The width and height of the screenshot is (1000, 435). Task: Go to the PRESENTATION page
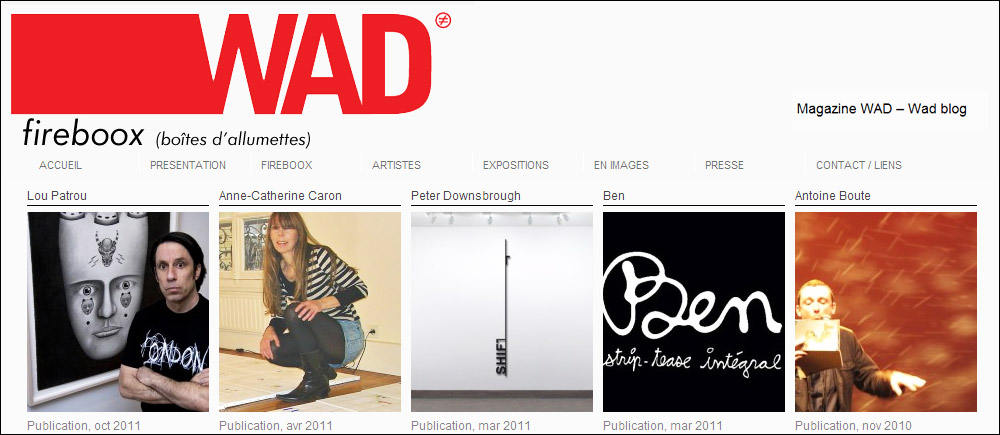click(188, 165)
